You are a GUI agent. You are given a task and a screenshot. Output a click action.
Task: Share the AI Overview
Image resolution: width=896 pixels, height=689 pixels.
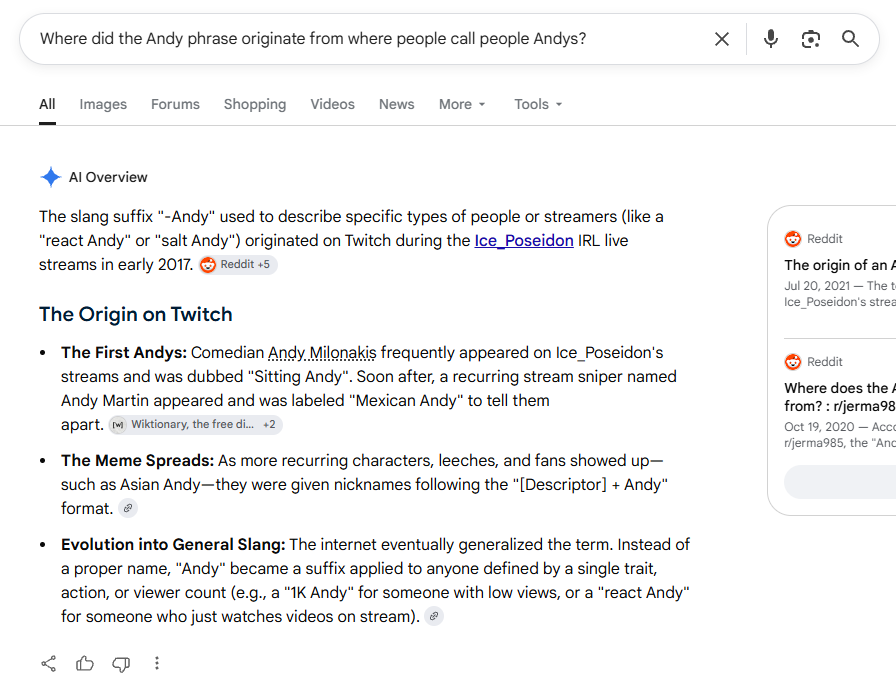(49, 663)
